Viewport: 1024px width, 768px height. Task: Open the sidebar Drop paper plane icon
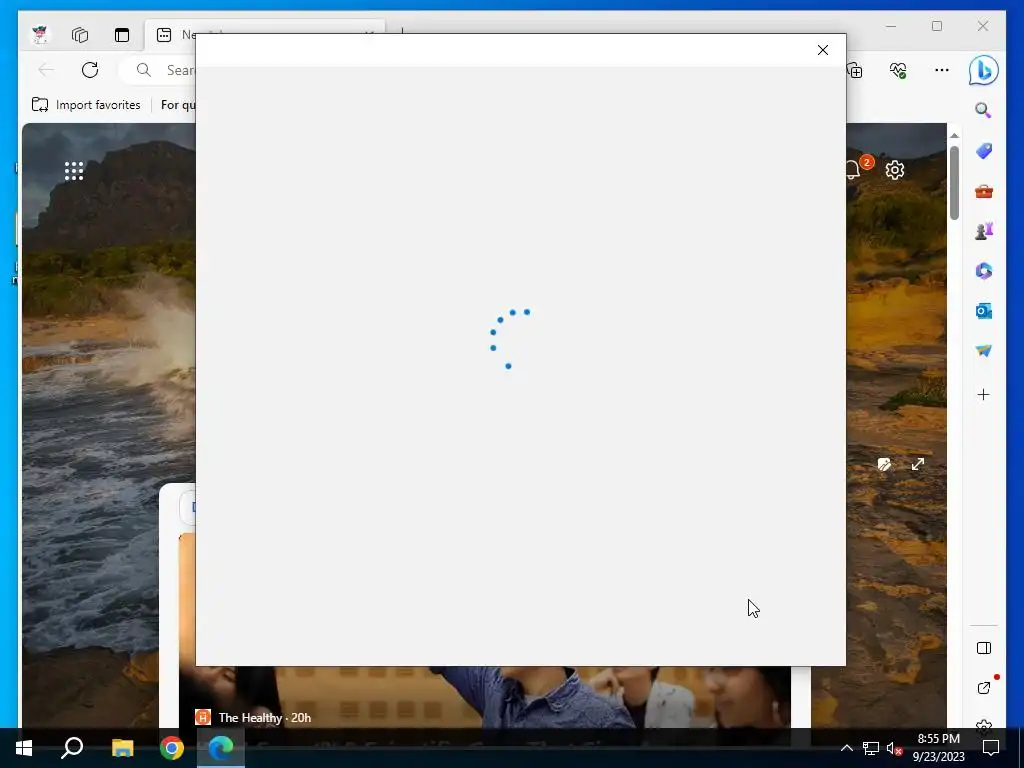pyautogui.click(x=984, y=351)
